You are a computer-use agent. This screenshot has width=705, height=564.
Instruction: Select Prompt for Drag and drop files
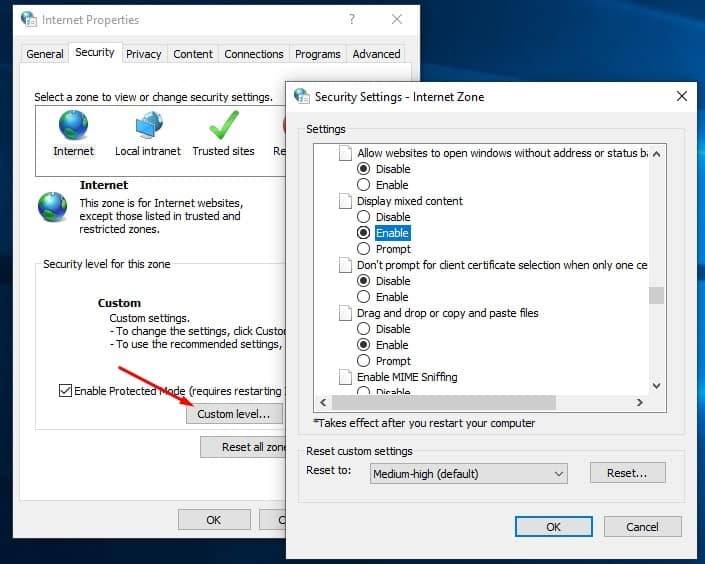363,361
